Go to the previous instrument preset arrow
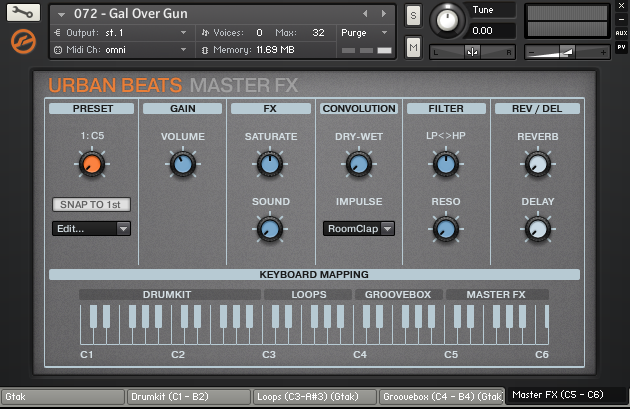Screen dimensions: 630x409 tap(365, 14)
